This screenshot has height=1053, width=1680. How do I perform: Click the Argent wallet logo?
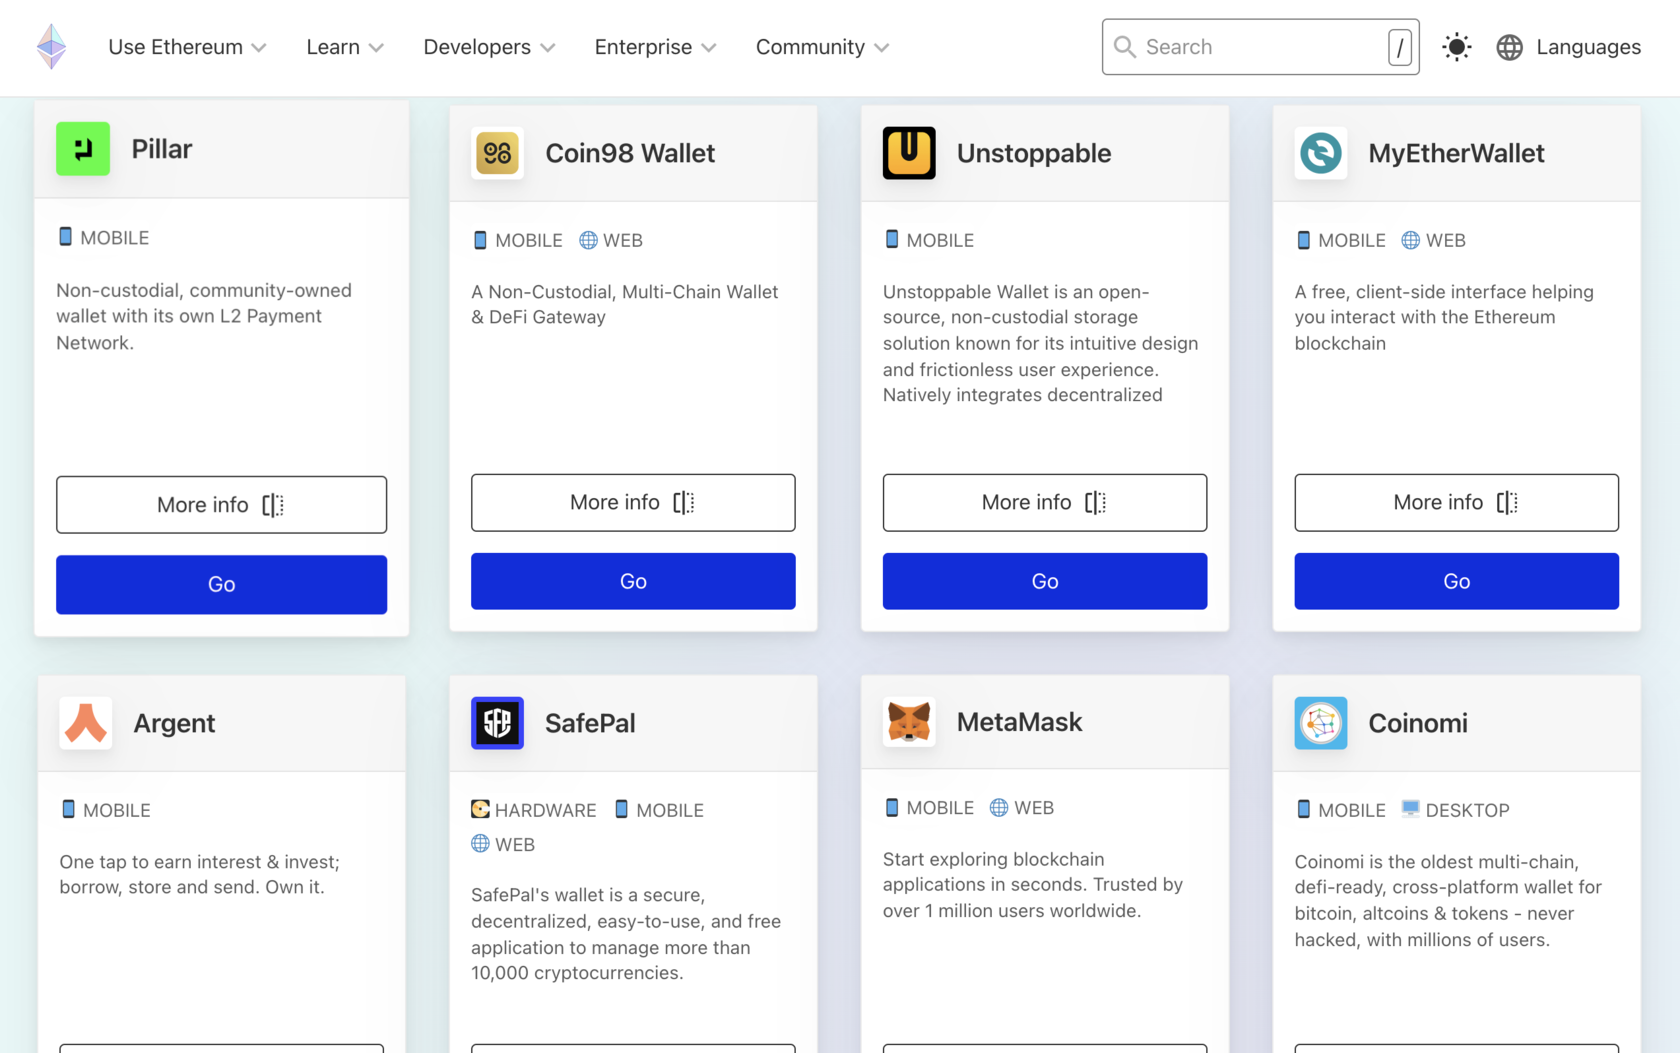pos(86,723)
